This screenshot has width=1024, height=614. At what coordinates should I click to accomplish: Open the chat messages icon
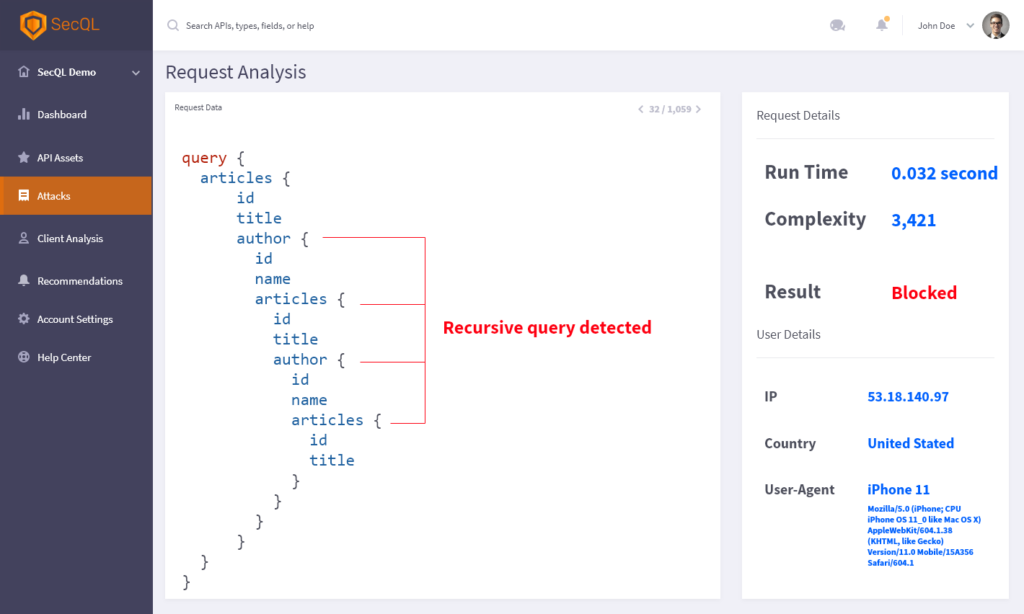pos(837,25)
